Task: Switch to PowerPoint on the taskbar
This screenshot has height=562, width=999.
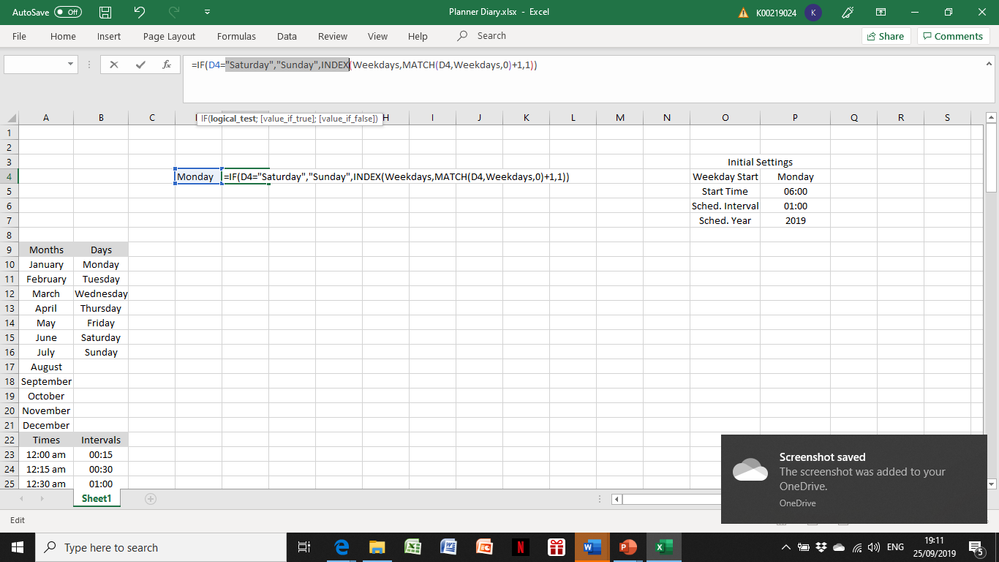Action: (x=628, y=547)
